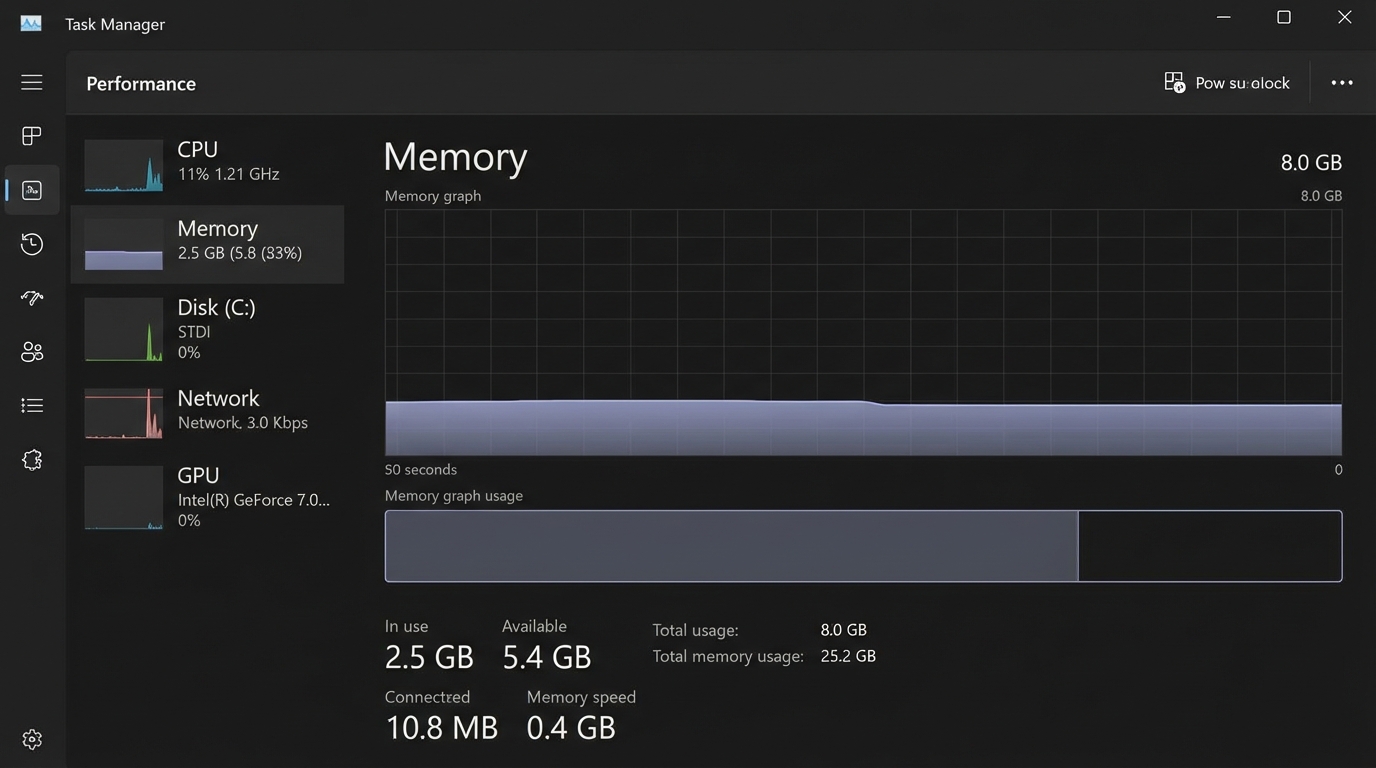Expand the Task Manager system menu icon

[x=30, y=22]
